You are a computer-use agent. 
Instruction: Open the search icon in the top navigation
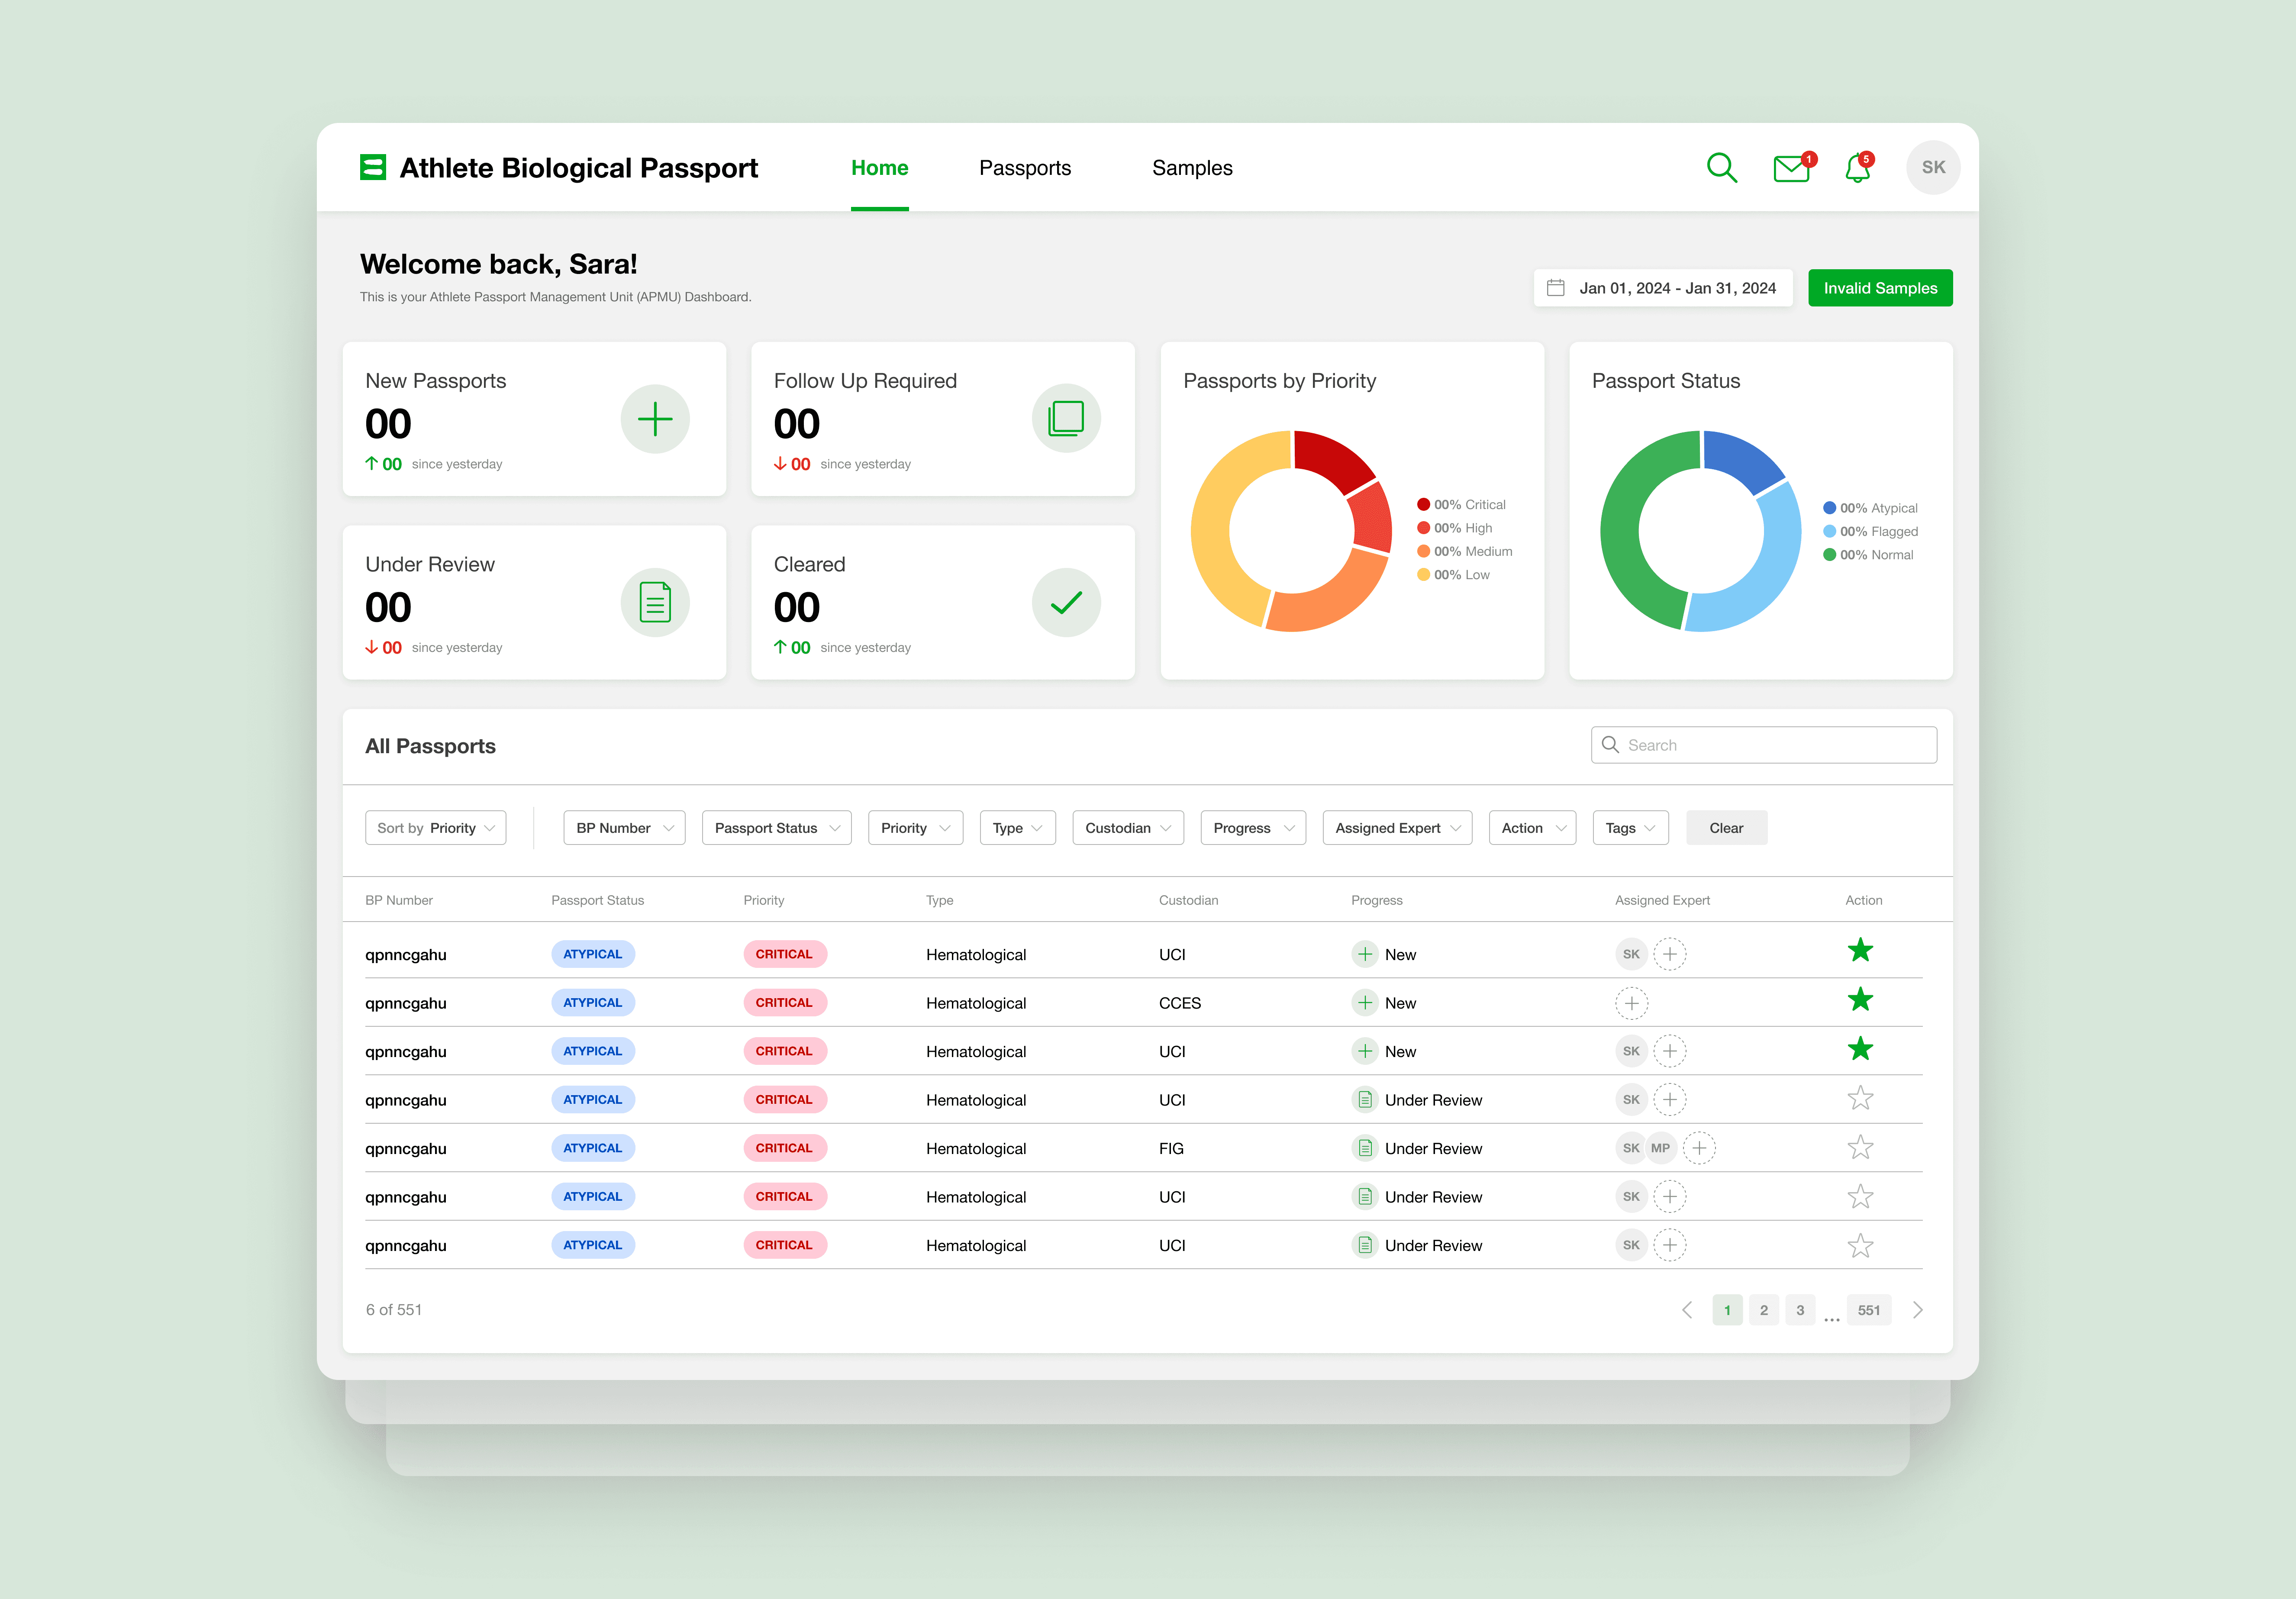(x=1722, y=168)
